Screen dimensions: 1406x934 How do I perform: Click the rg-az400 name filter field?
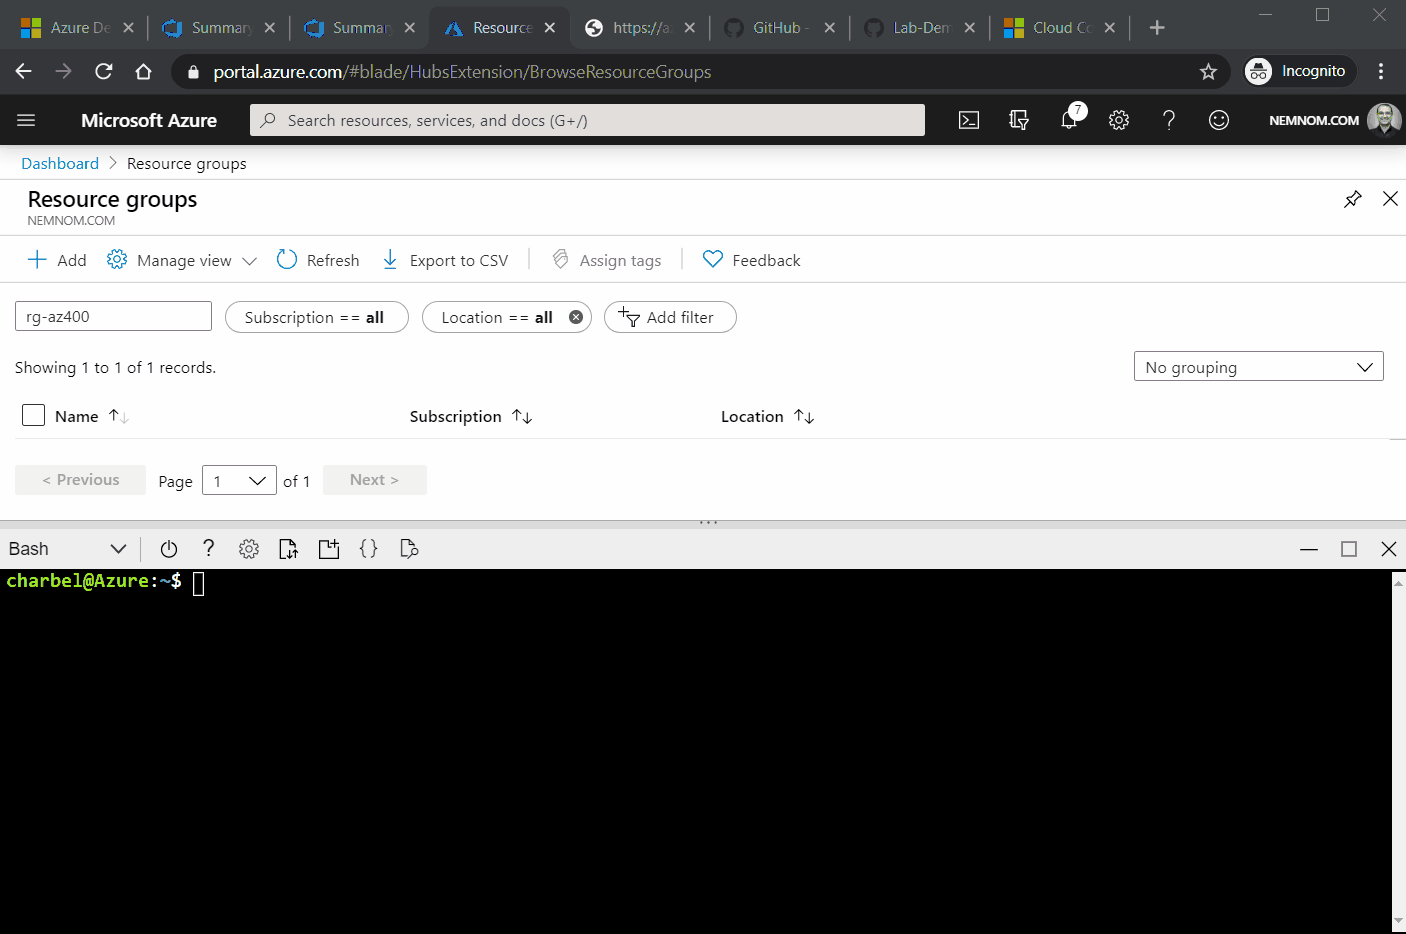pos(113,316)
